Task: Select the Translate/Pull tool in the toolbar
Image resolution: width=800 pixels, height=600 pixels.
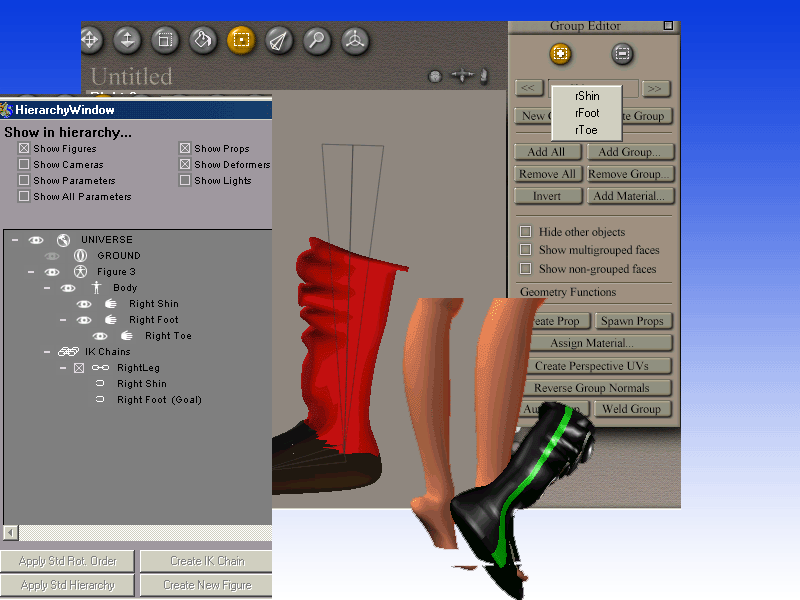Action: pos(90,39)
